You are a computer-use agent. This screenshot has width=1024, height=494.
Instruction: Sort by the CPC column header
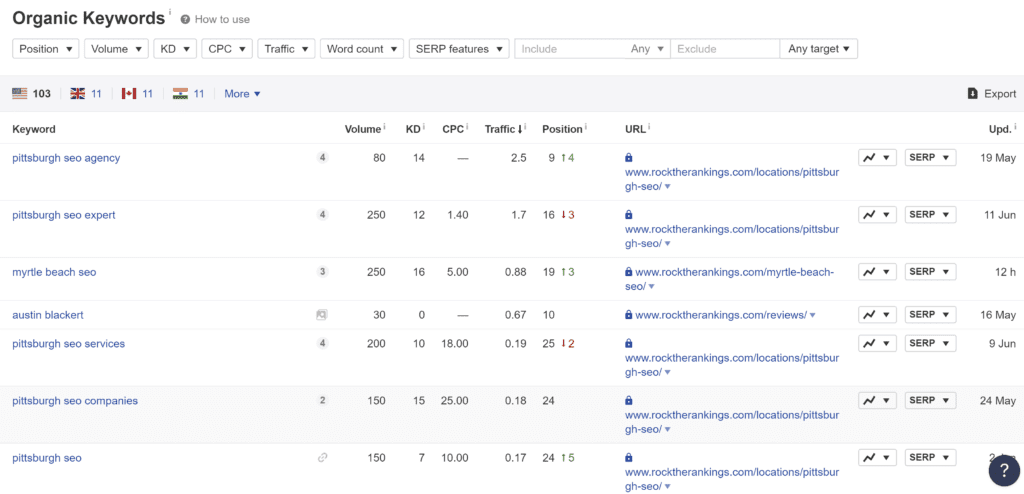pos(455,129)
